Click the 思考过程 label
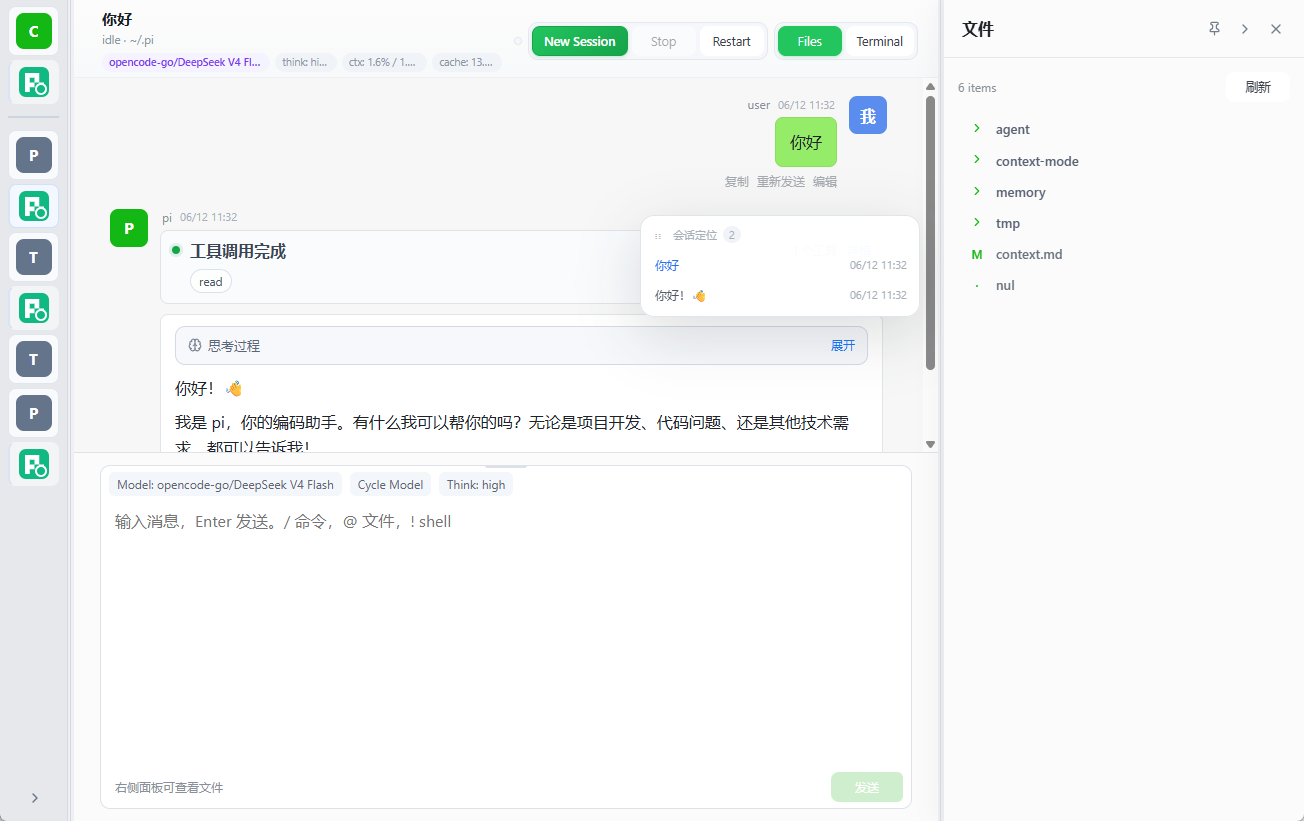Viewport: 1304px width, 821px height. [234, 346]
